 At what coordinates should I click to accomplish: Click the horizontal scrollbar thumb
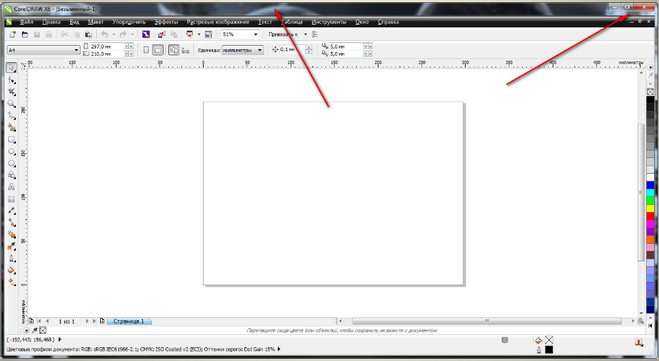(487, 321)
